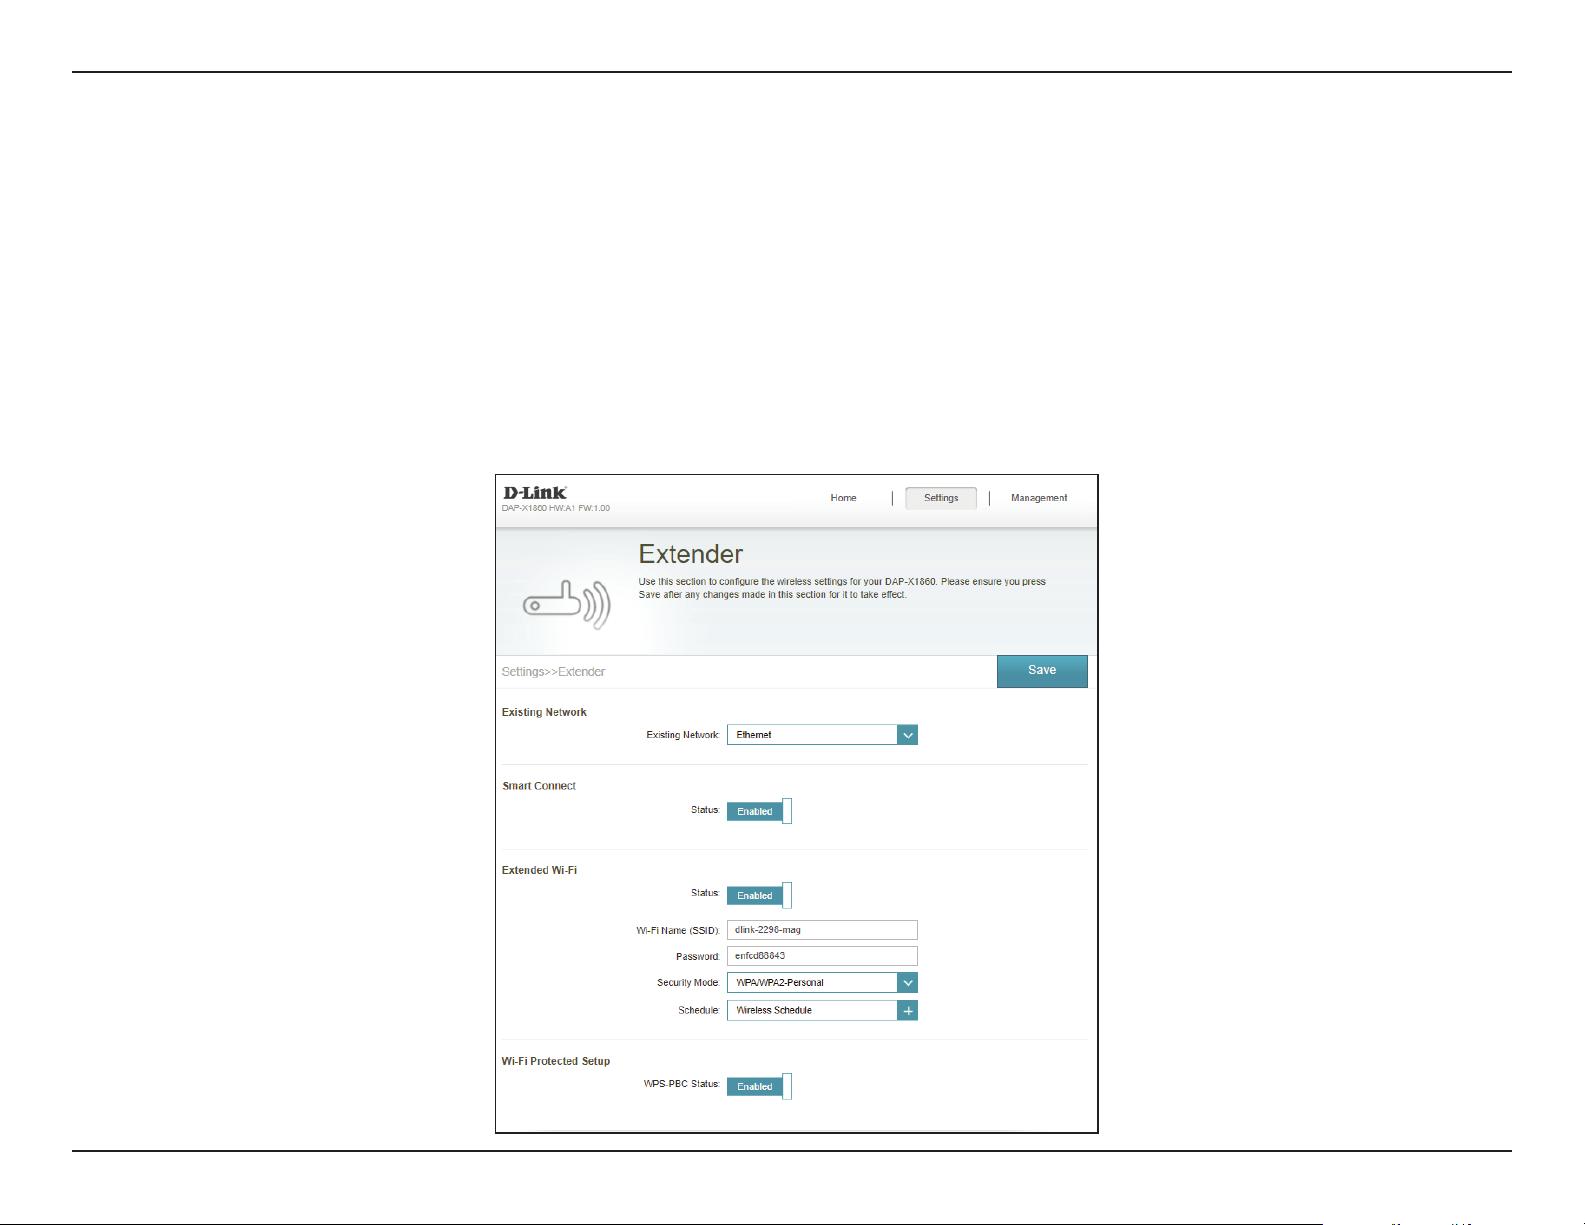Click the Extender page heading
The width and height of the screenshot is (1585, 1225).
pos(691,554)
